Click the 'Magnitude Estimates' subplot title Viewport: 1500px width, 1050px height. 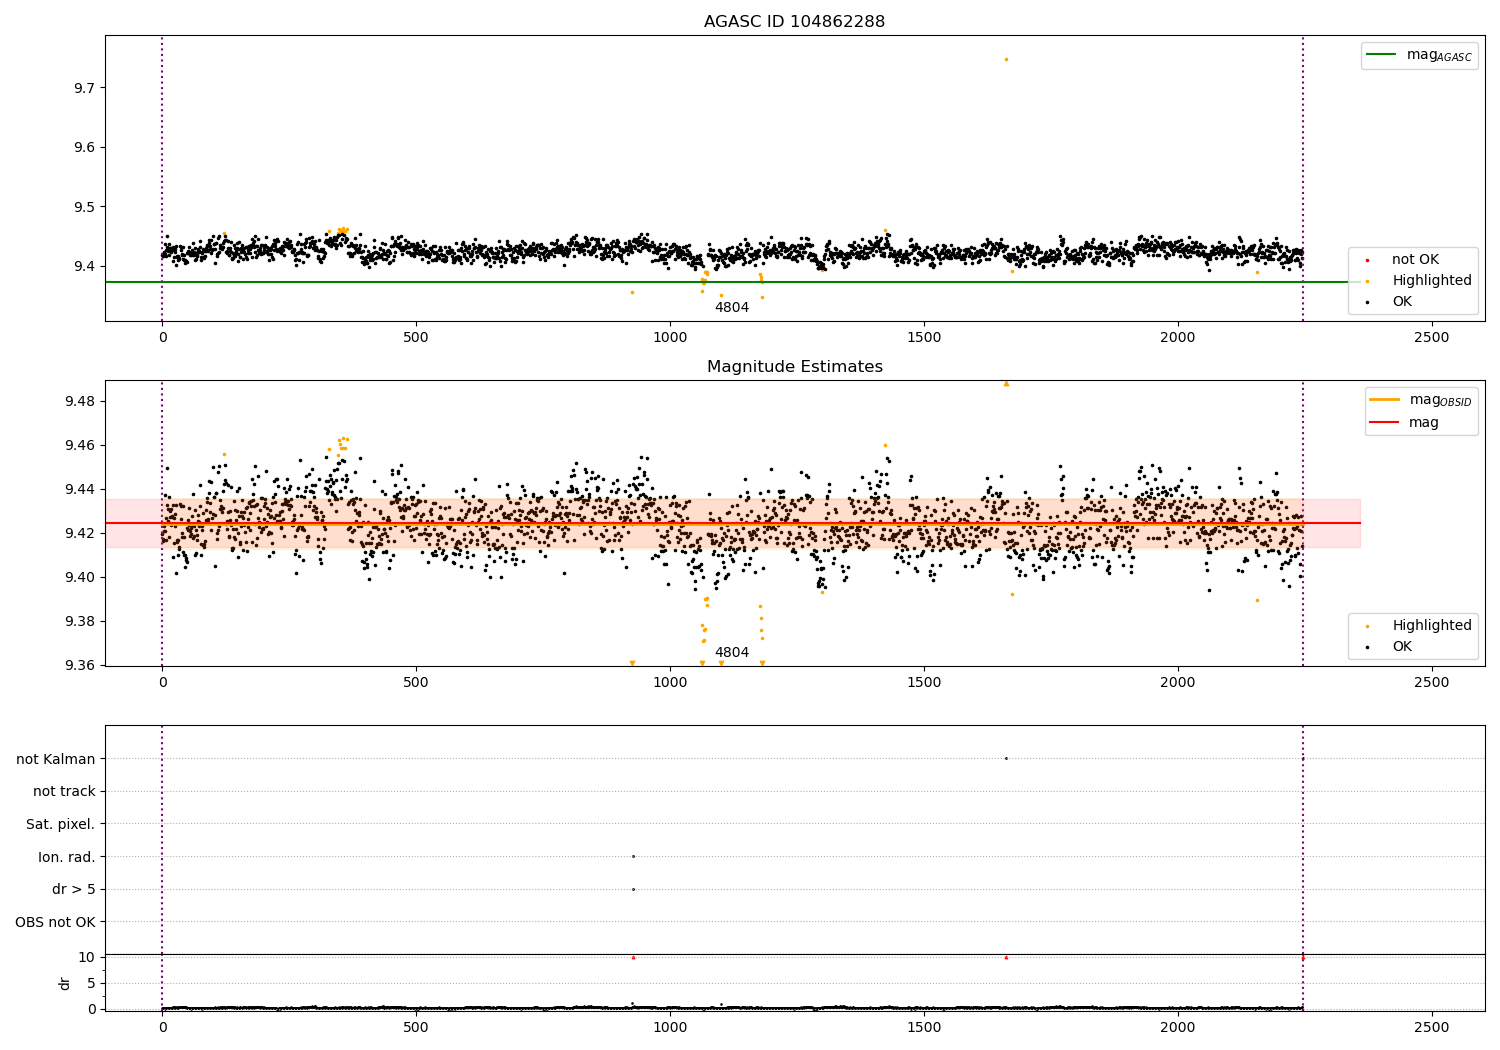(794, 367)
